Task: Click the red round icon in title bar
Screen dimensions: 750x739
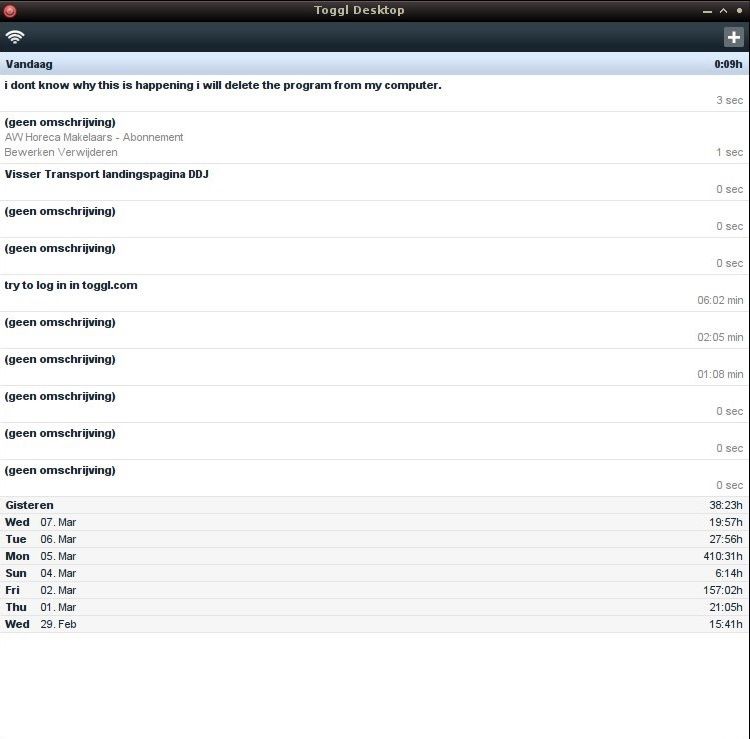Action: click(x=10, y=11)
